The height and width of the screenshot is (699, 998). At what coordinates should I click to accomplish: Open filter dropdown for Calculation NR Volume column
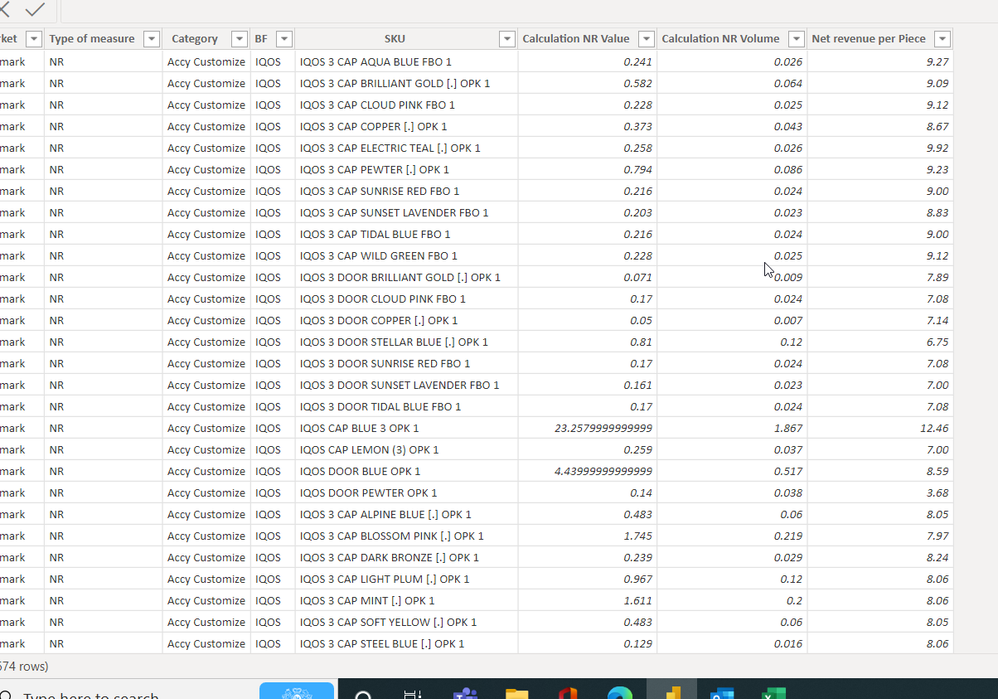coord(796,39)
